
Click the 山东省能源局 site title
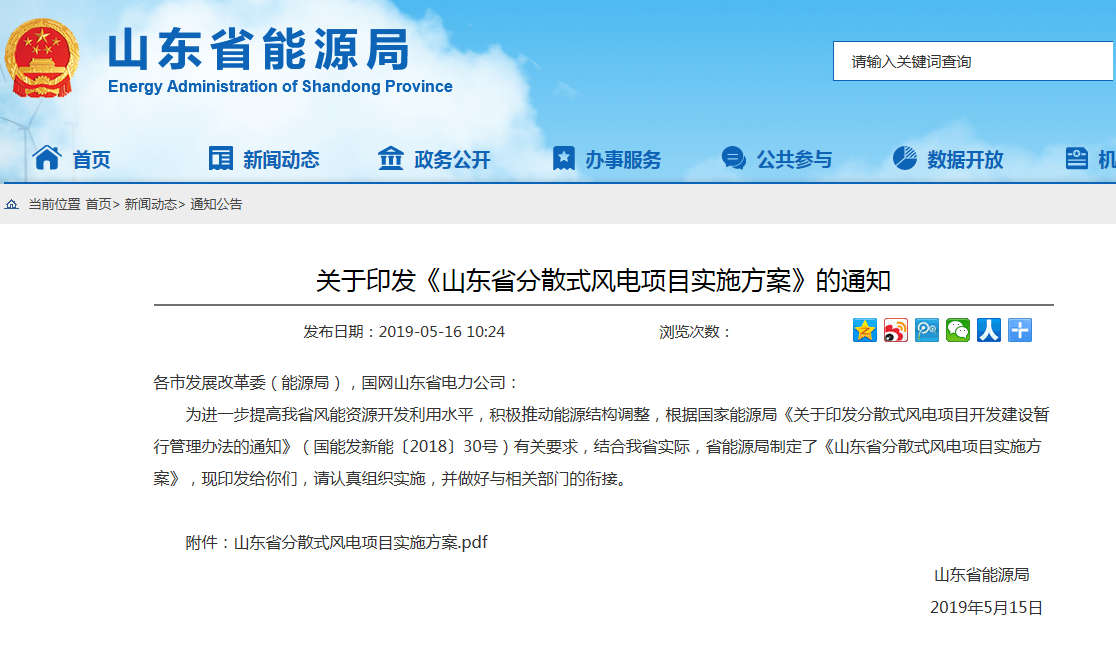click(x=259, y=50)
